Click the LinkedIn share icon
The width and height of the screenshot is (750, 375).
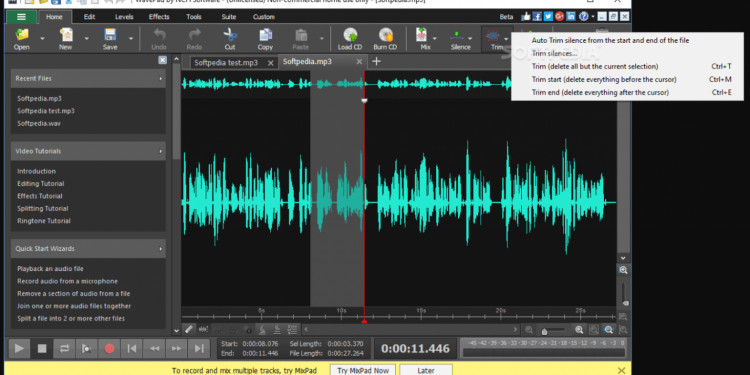[x=571, y=16]
